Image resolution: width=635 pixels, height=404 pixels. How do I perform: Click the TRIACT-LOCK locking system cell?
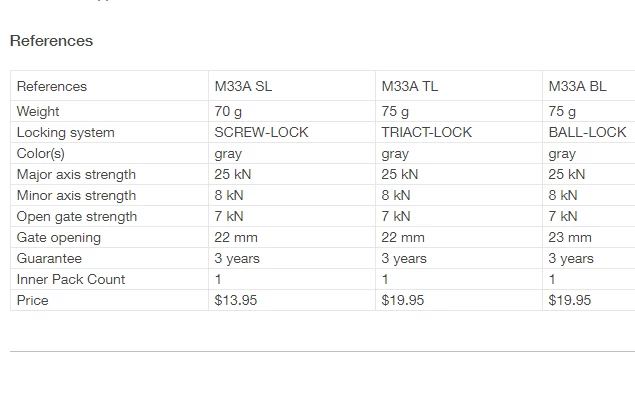pos(427,132)
